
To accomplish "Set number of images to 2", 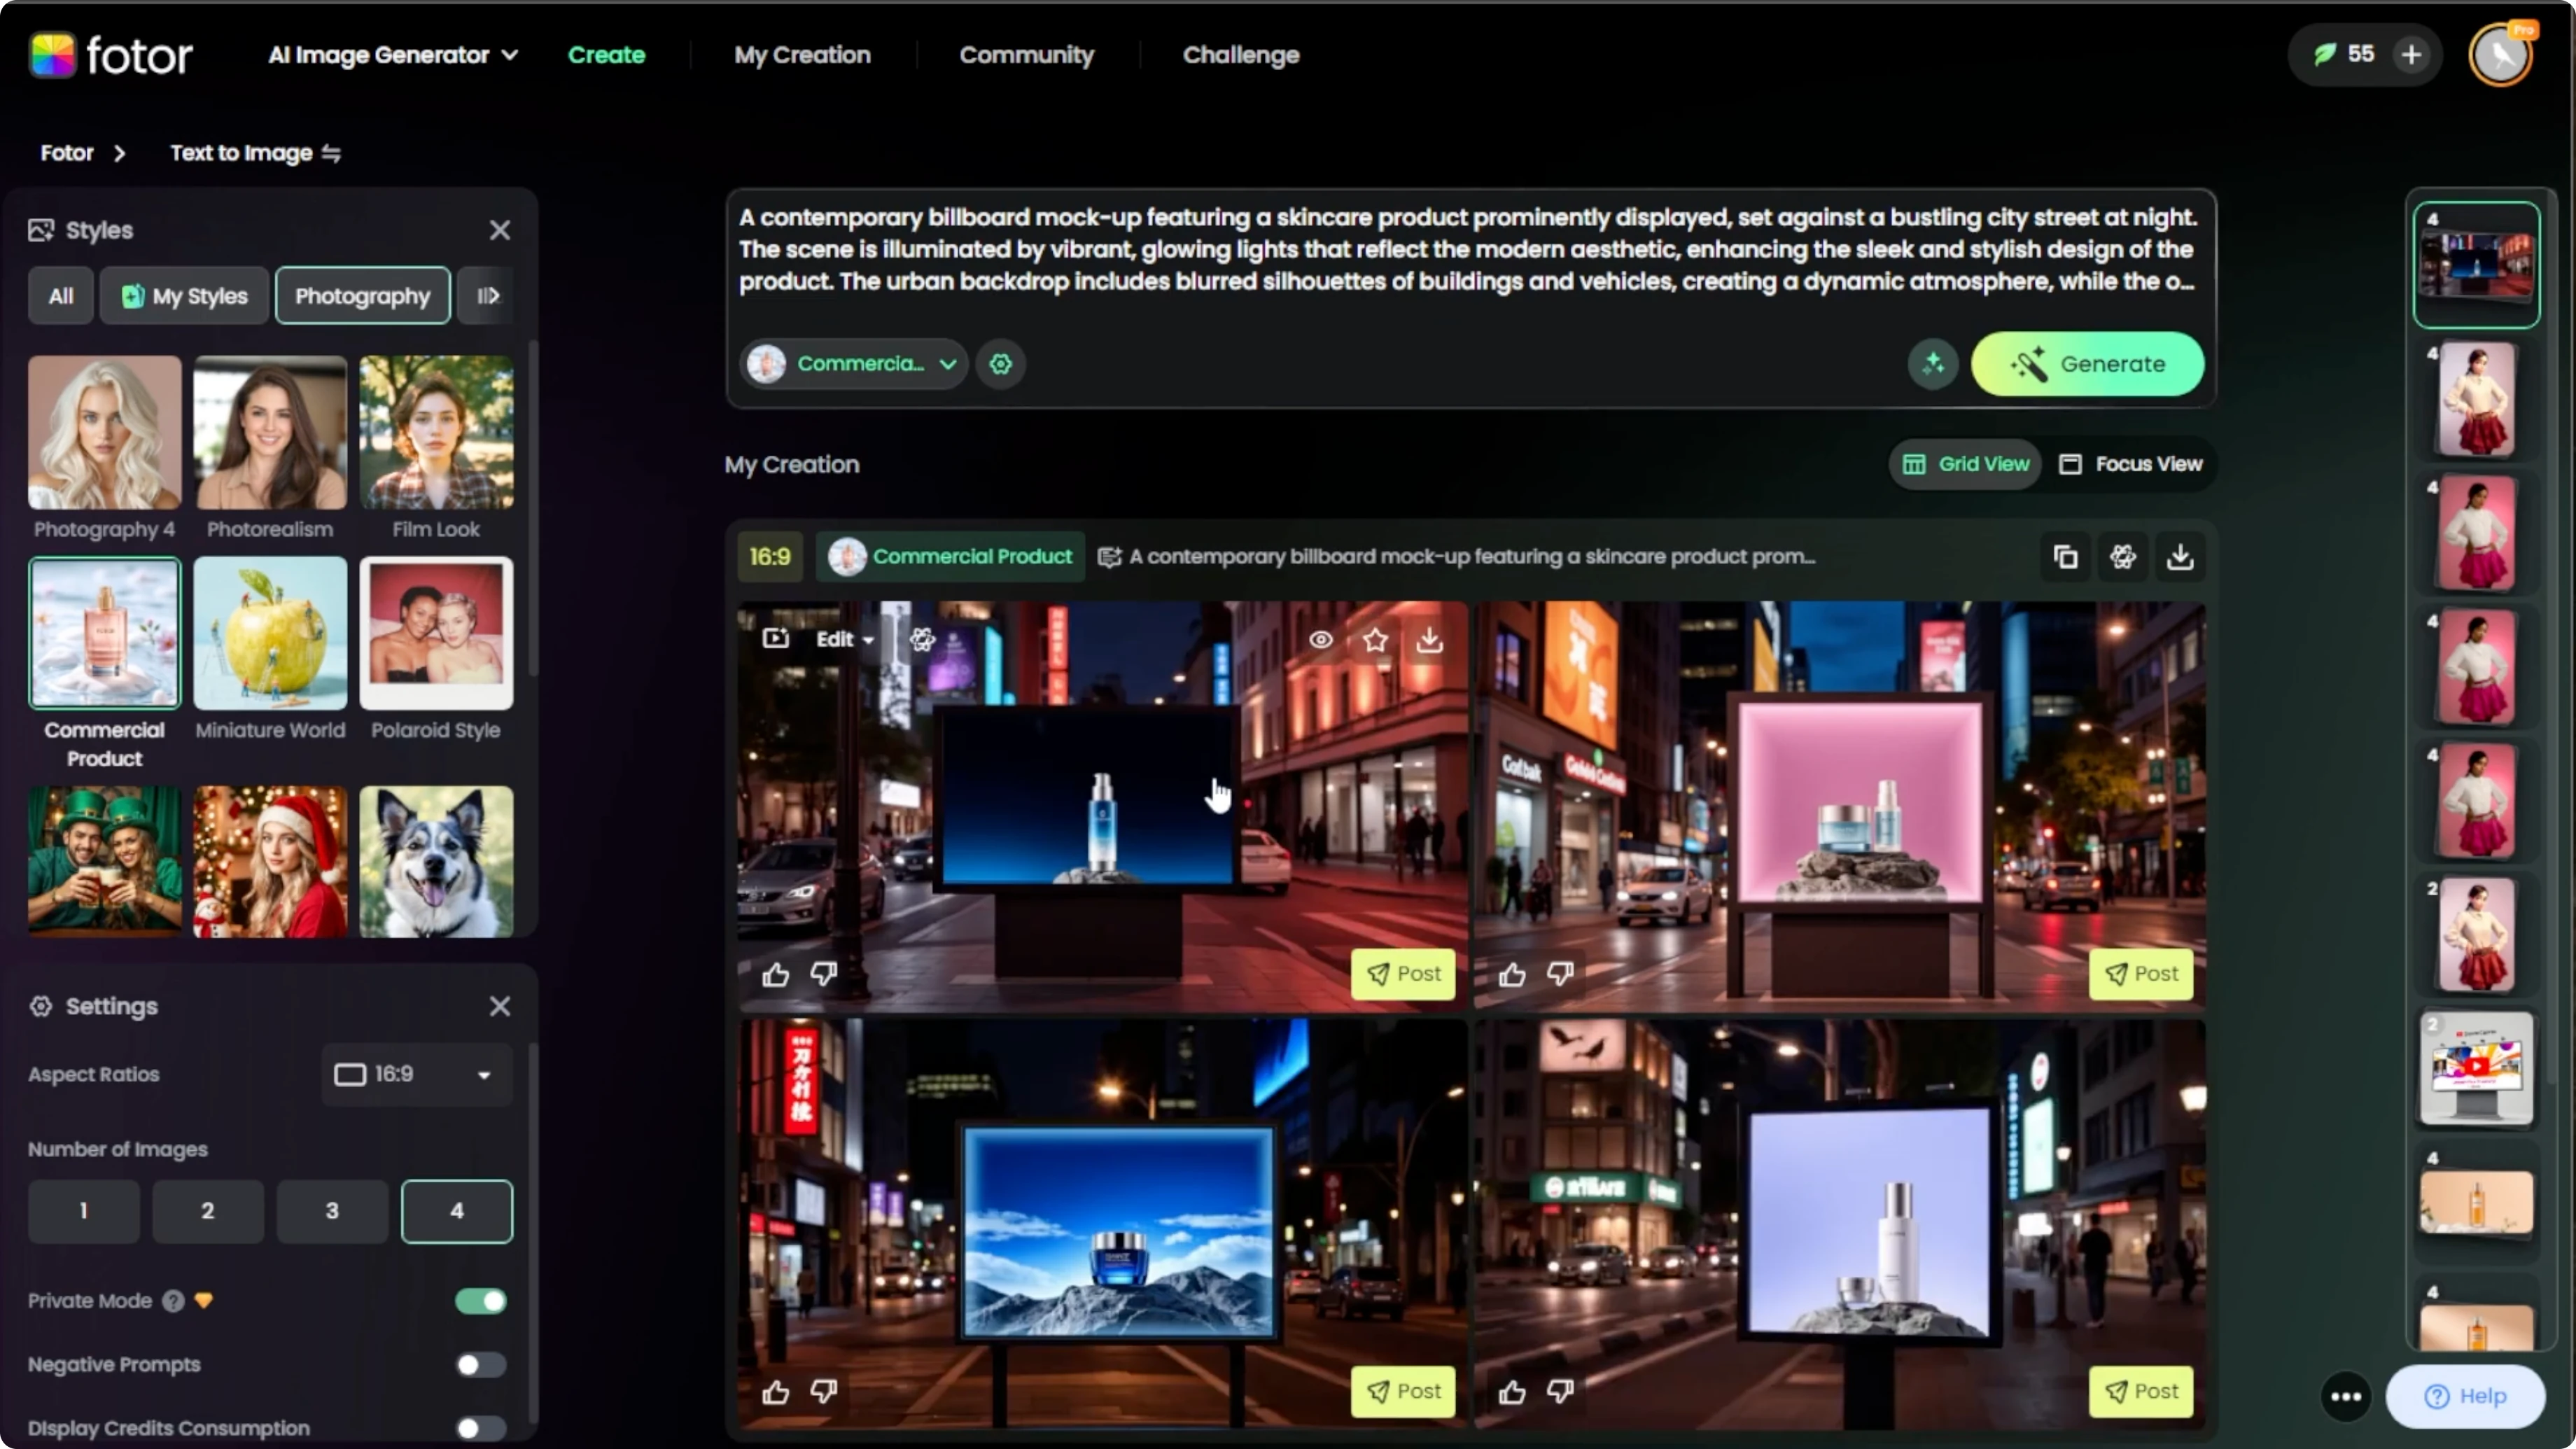I will (x=208, y=1211).
